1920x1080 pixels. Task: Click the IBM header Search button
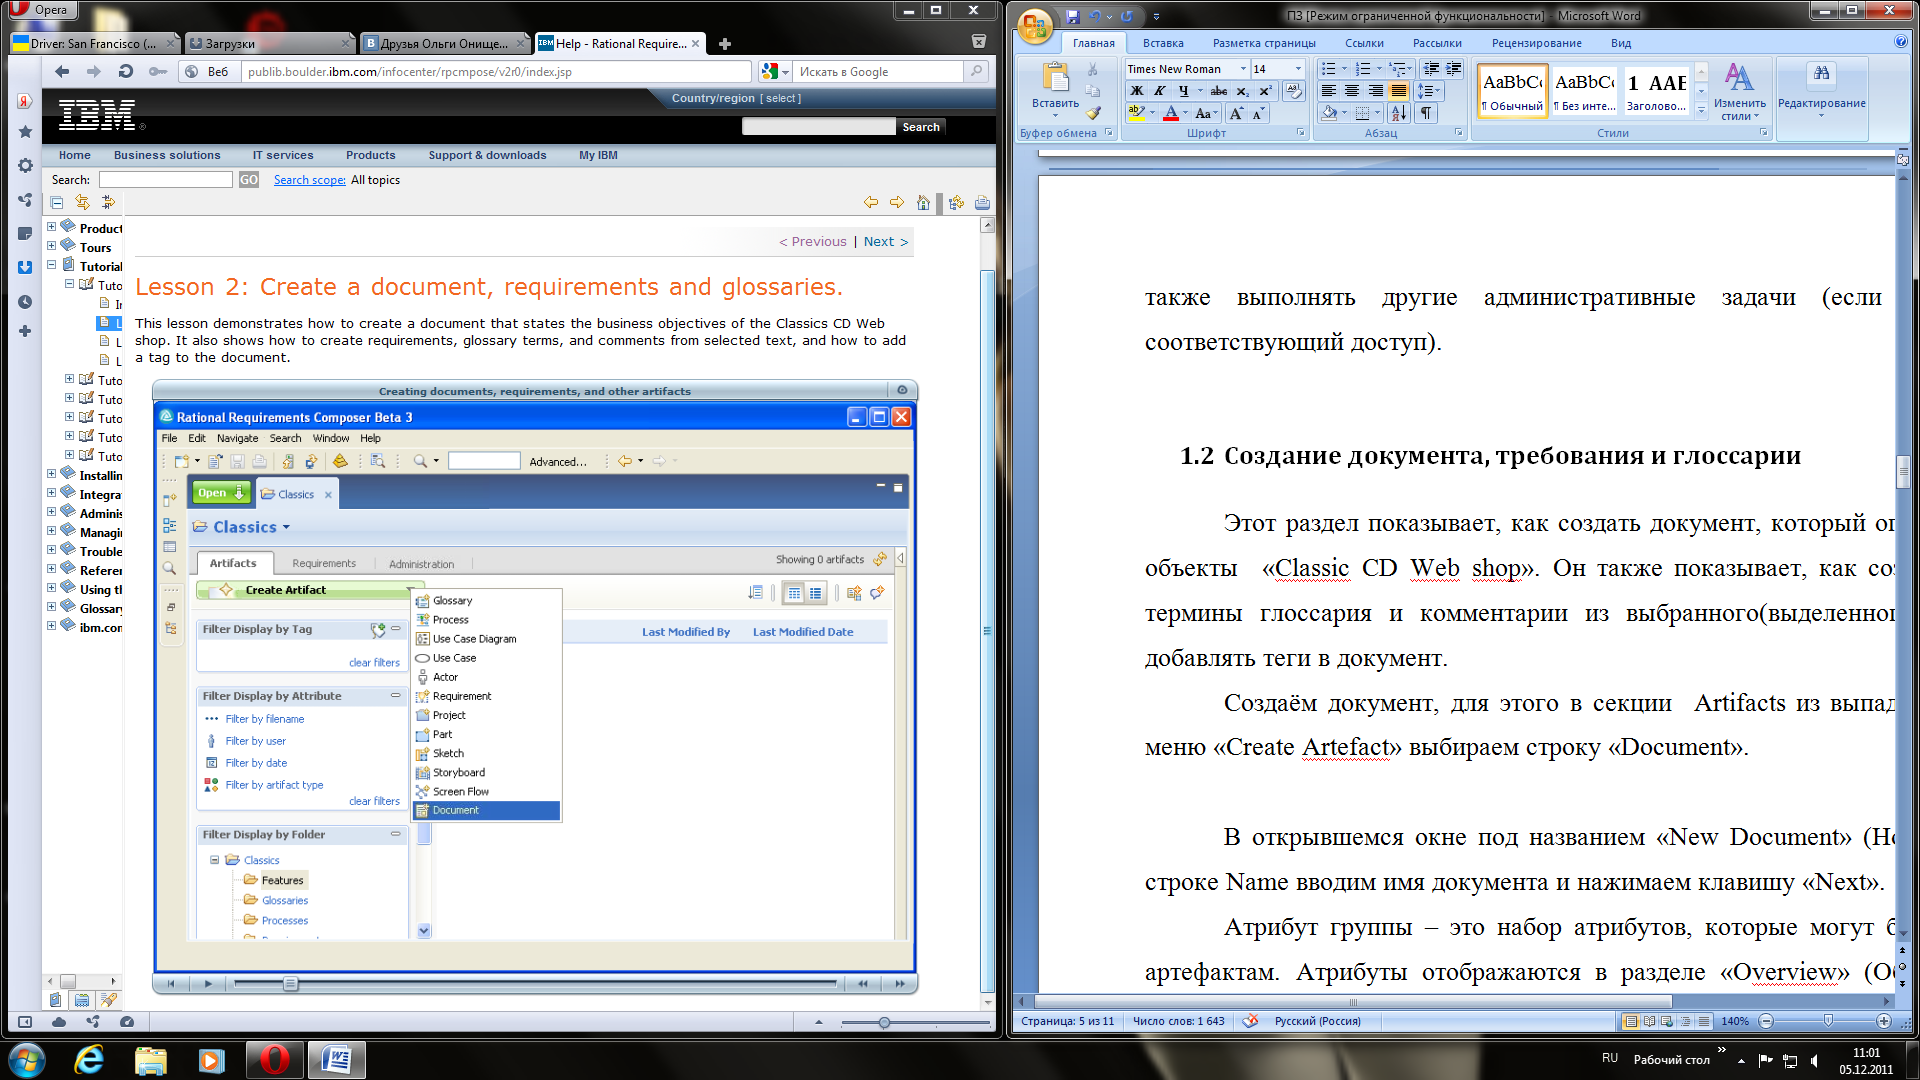tap(921, 127)
